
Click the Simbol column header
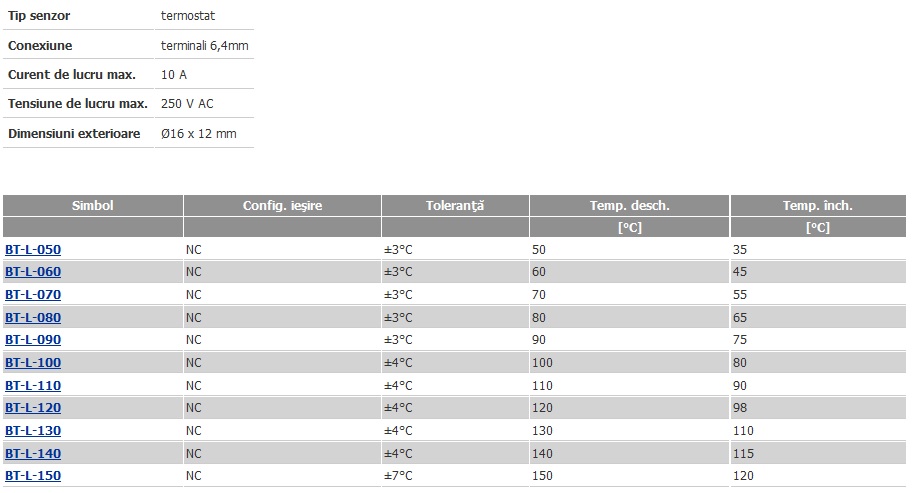click(92, 205)
